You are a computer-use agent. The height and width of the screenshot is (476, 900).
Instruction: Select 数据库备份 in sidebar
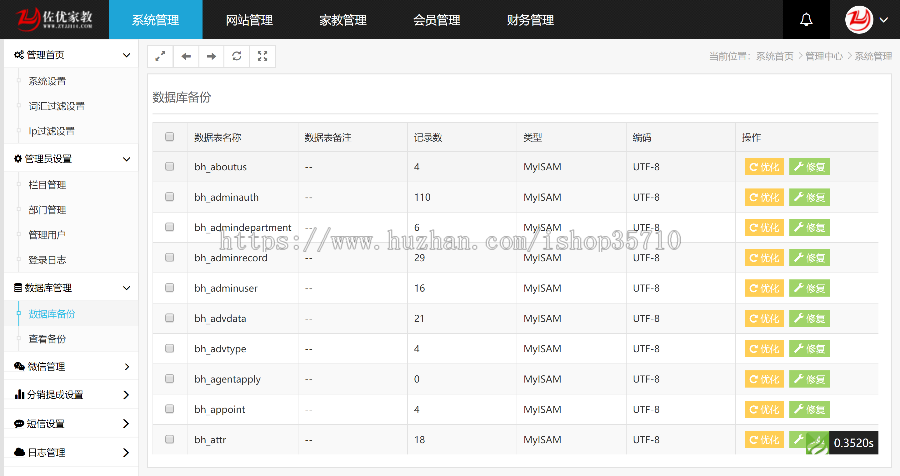(x=52, y=314)
